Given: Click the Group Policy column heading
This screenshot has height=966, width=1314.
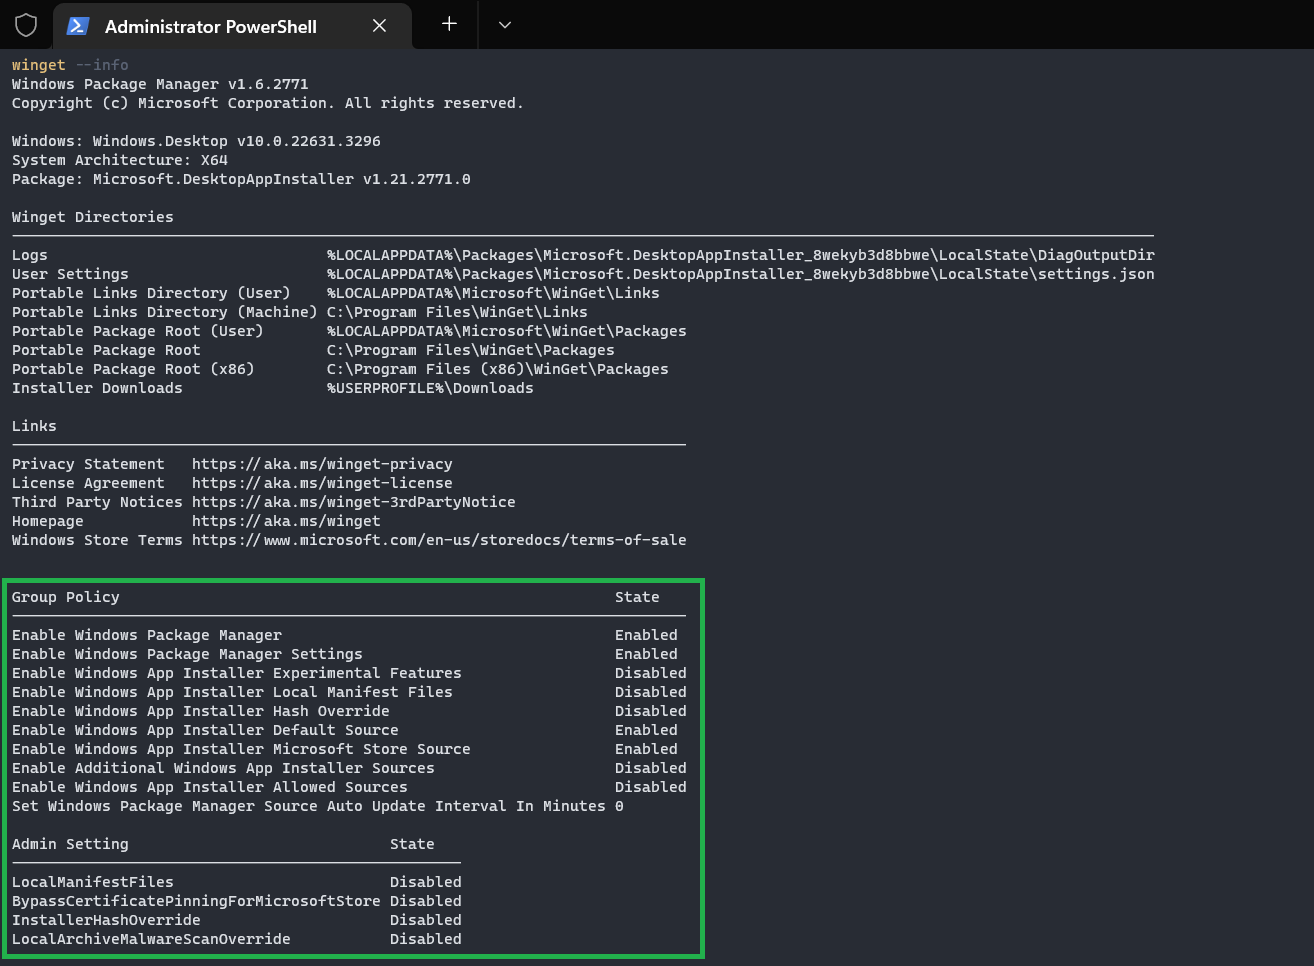Looking at the screenshot, I should pos(66,597).
